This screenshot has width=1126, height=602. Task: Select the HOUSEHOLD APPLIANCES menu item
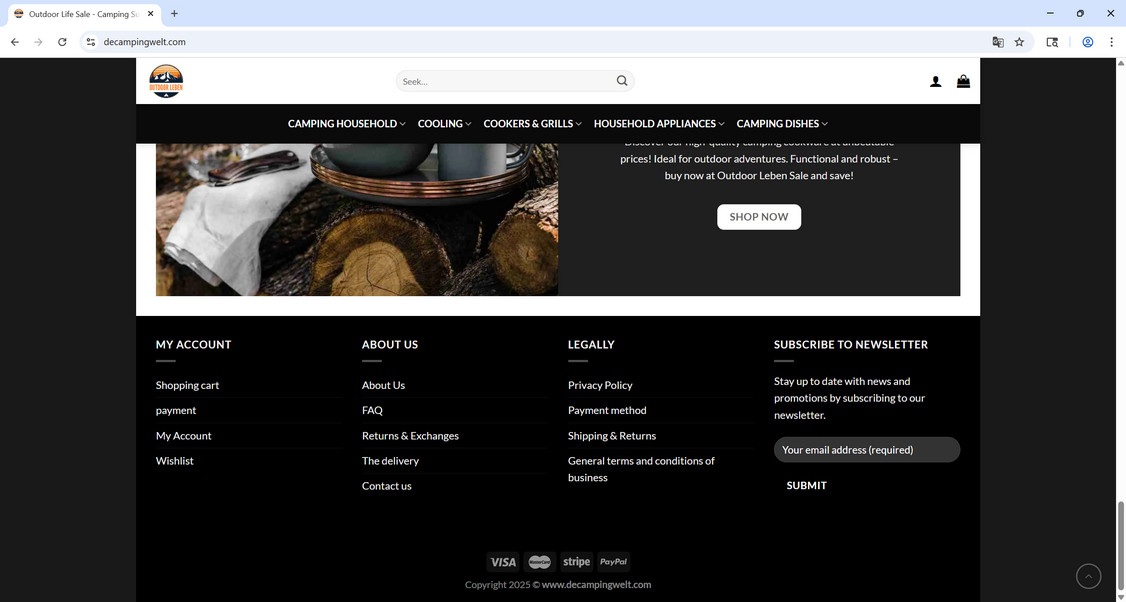click(x=654, y=123)
